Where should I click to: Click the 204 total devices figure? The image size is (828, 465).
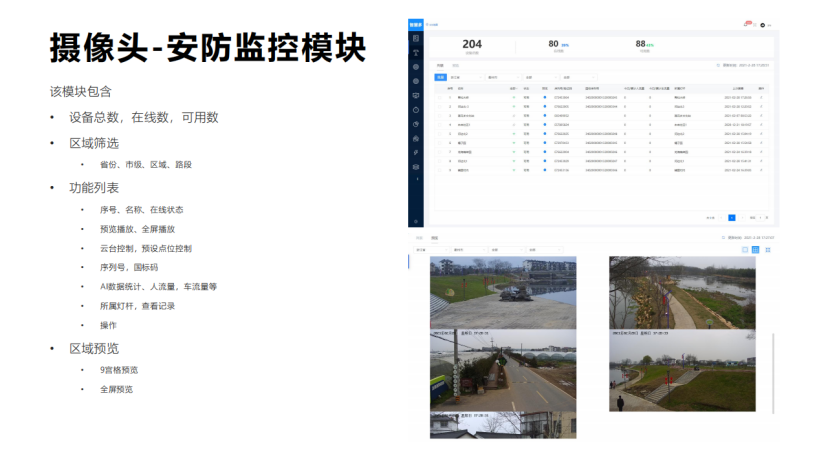click(472, 44)
